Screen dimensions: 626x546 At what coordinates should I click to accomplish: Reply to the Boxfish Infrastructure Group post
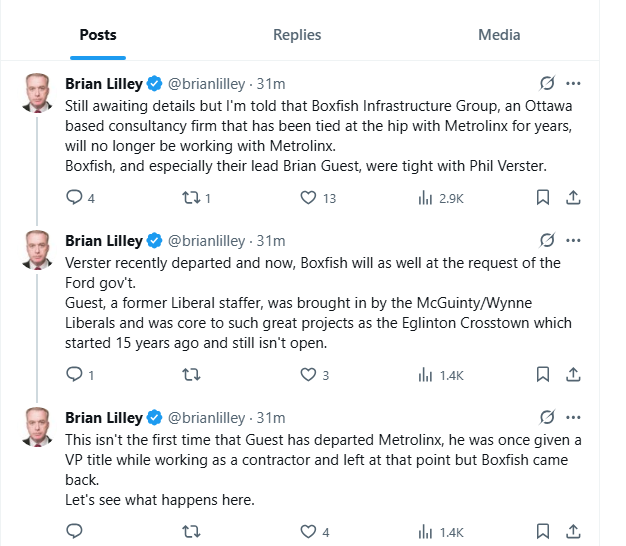(x=73, y=198)
